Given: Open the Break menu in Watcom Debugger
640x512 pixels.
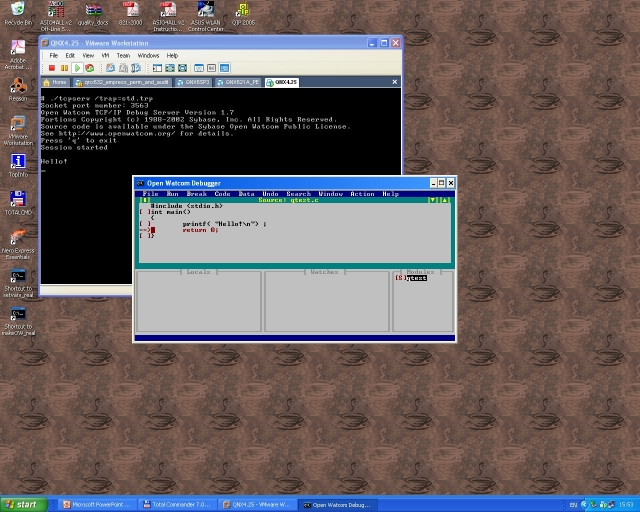Looking at the screenshot, I should (197, 194).
